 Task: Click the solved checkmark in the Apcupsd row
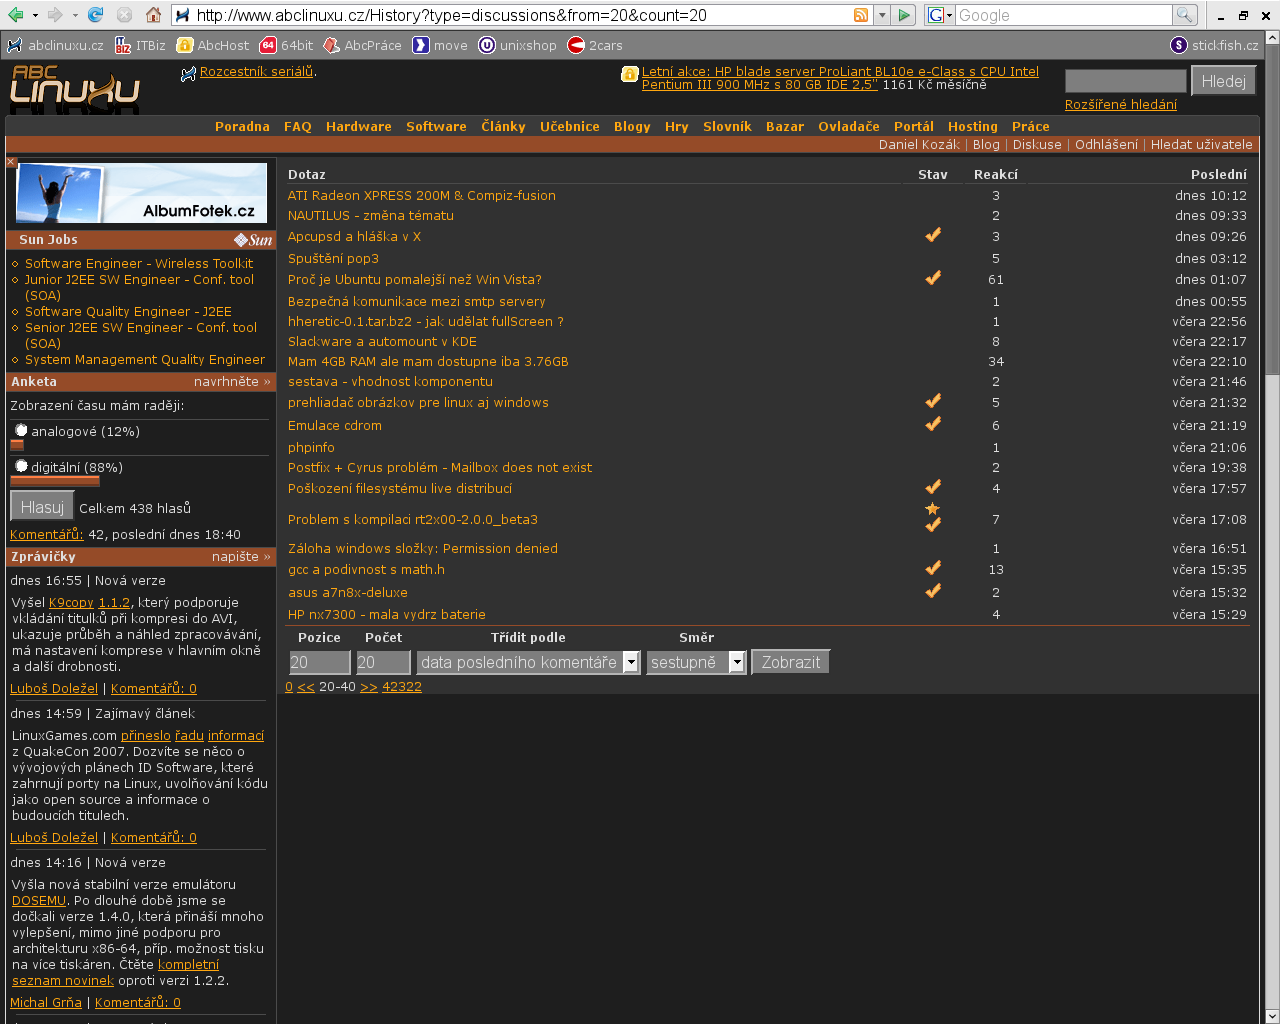(x=933, y=235)
